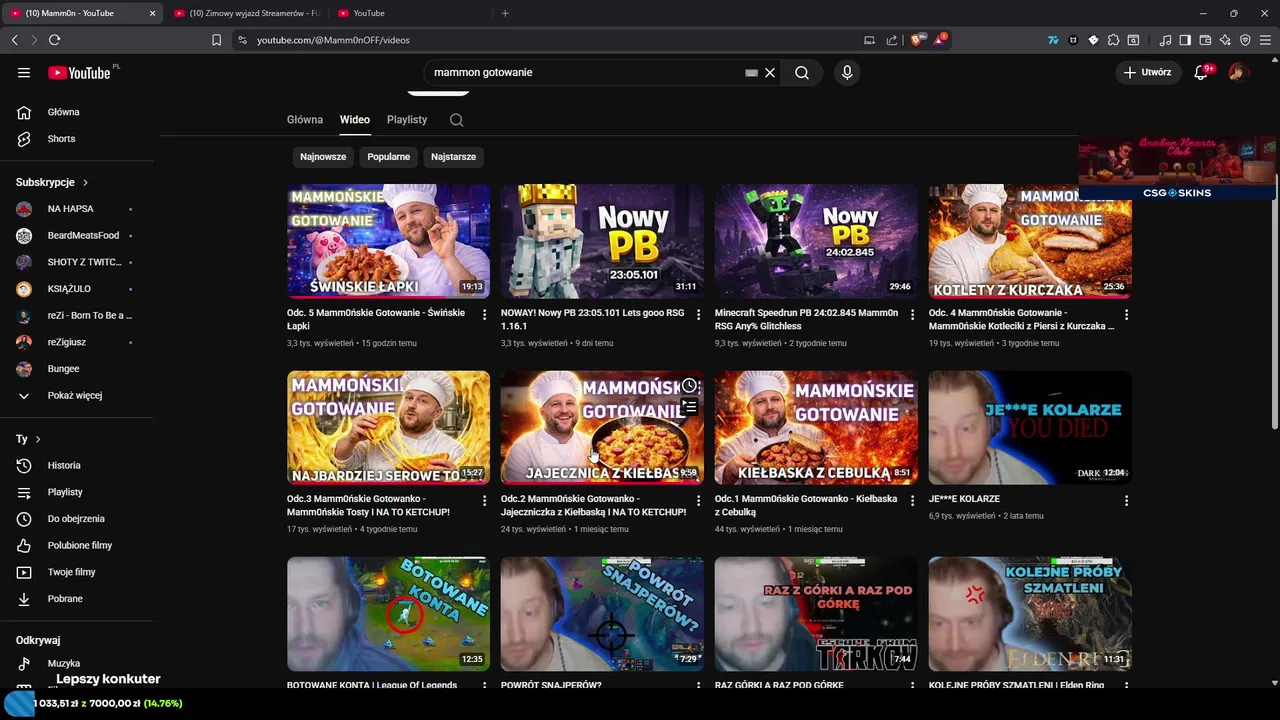The width and height of the screenshot is (1280, 720).
Task: Open more options for JE***E KOLARZE video
Action: point(1126,500)
